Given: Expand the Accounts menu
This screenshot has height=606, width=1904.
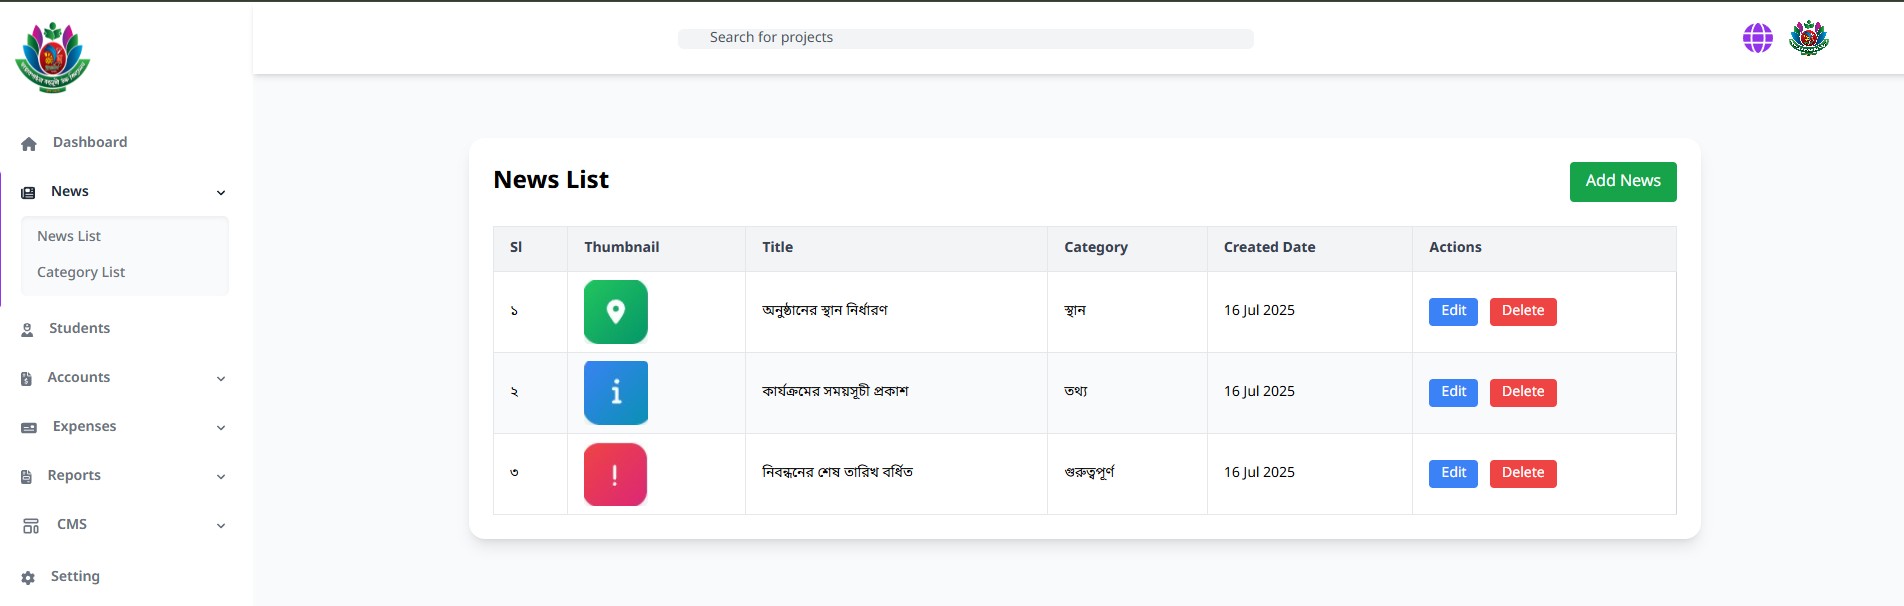Looking at the screenshot, I should (221, 379).
